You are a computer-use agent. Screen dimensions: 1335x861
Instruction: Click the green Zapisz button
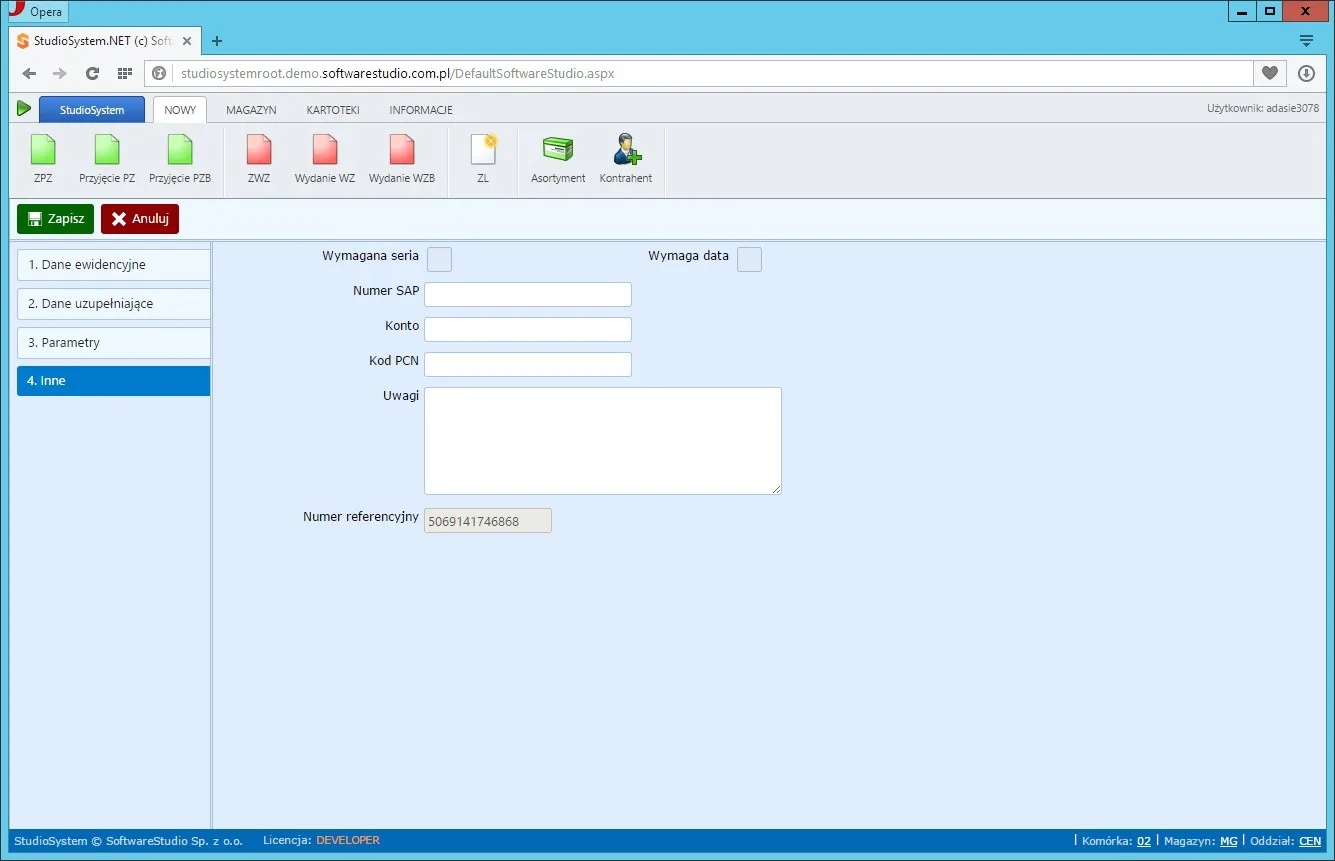(55, 219)
